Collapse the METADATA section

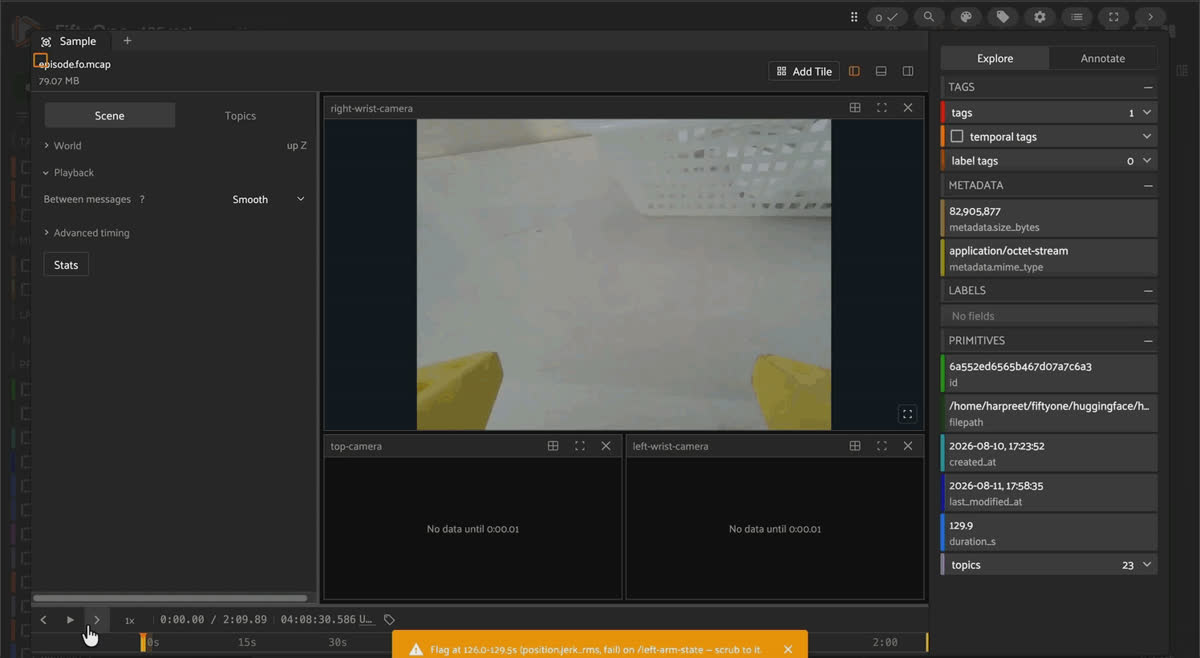click(x=1148, y=185)
